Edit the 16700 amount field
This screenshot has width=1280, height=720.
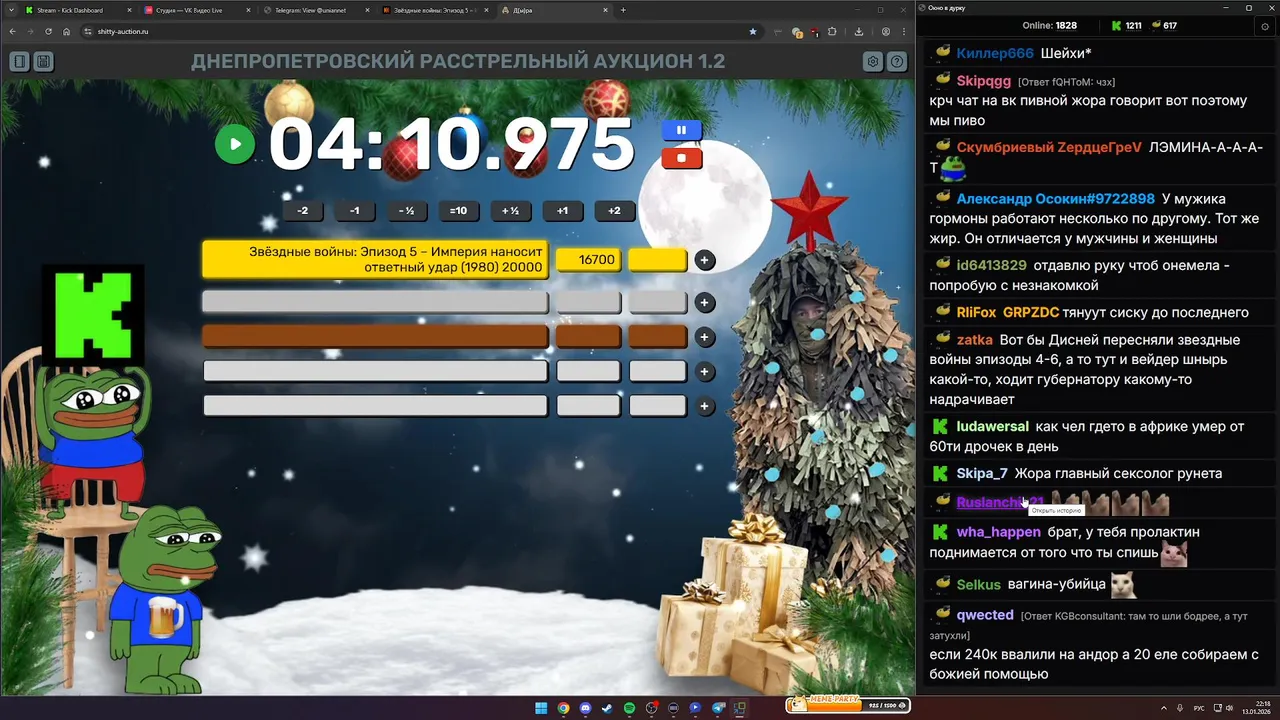click(x=588, y=260)
